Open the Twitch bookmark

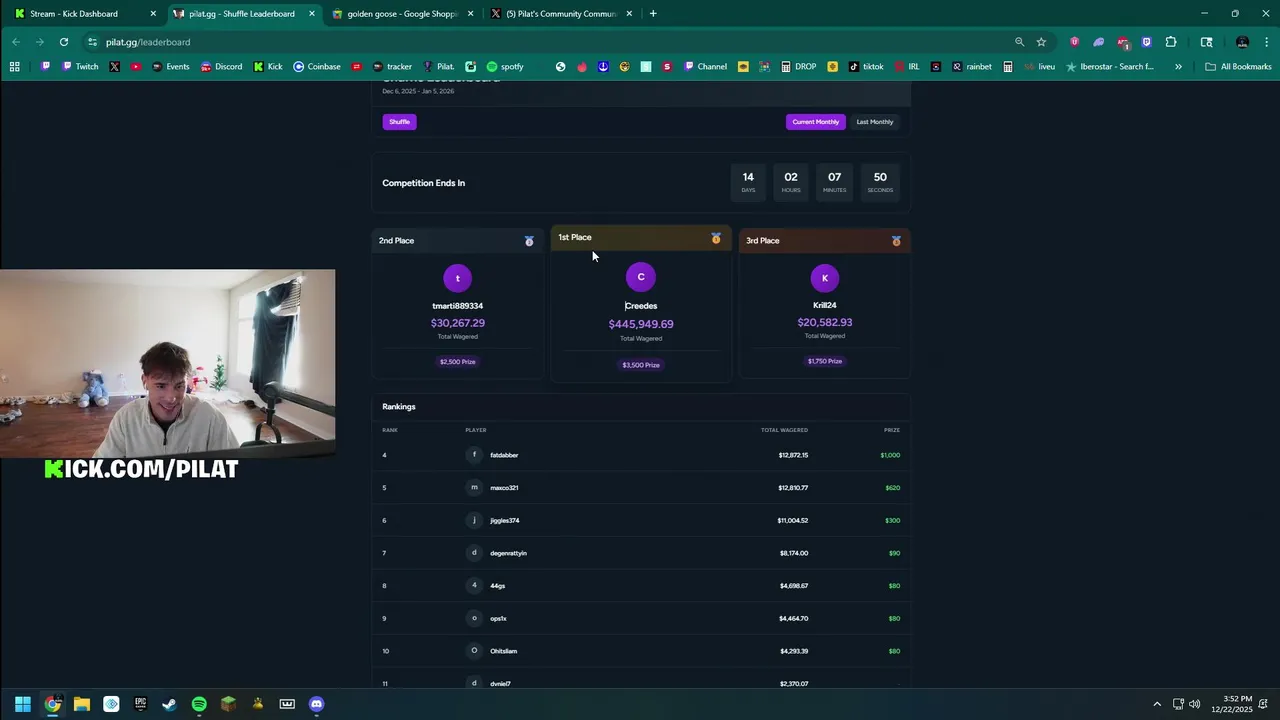click(x=80, y=67)
